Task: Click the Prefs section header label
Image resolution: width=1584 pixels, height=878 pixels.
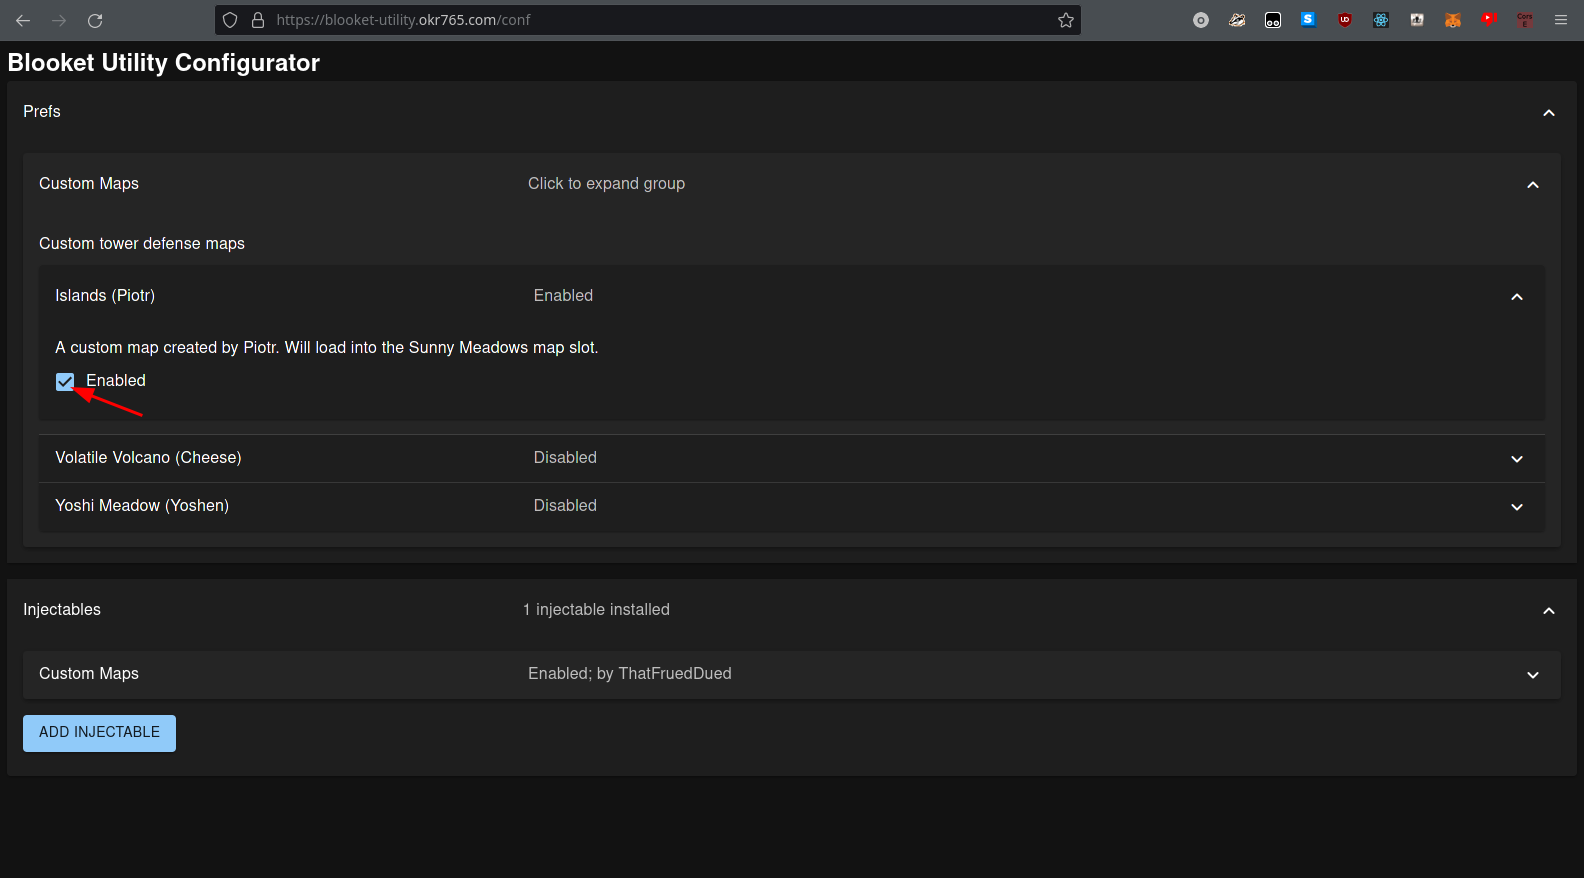Action: point(42,111)
